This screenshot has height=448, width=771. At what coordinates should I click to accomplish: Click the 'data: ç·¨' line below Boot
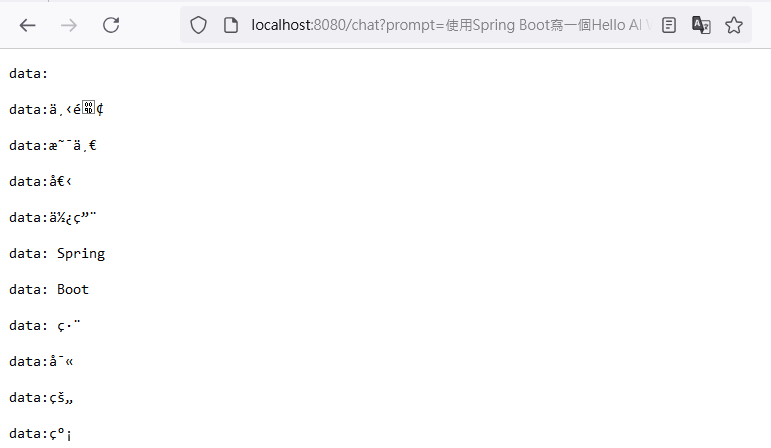(x=44, y=326)
